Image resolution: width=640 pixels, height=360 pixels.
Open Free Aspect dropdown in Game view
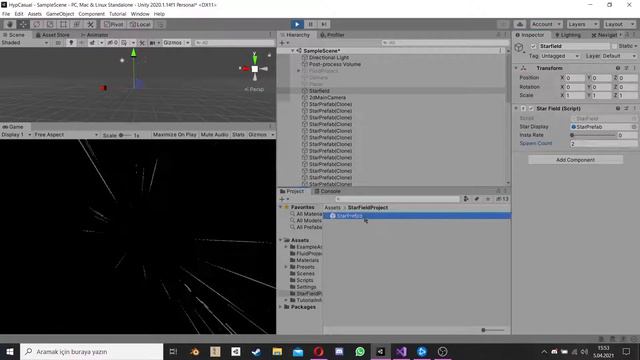click(66, 135)
